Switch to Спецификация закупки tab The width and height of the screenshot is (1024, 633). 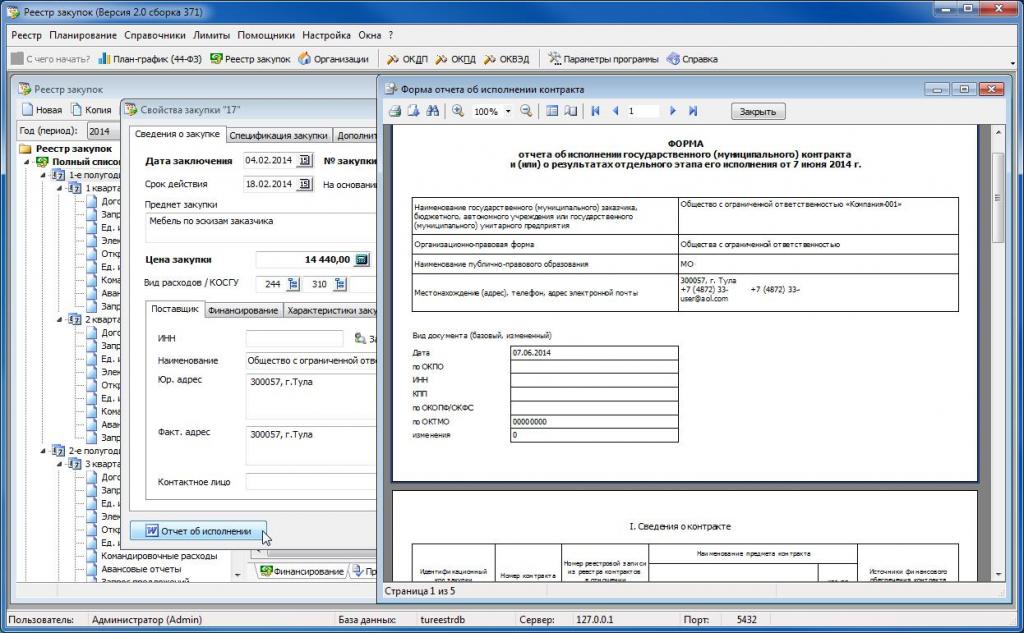pyautogui.click(x=279, y=136)
